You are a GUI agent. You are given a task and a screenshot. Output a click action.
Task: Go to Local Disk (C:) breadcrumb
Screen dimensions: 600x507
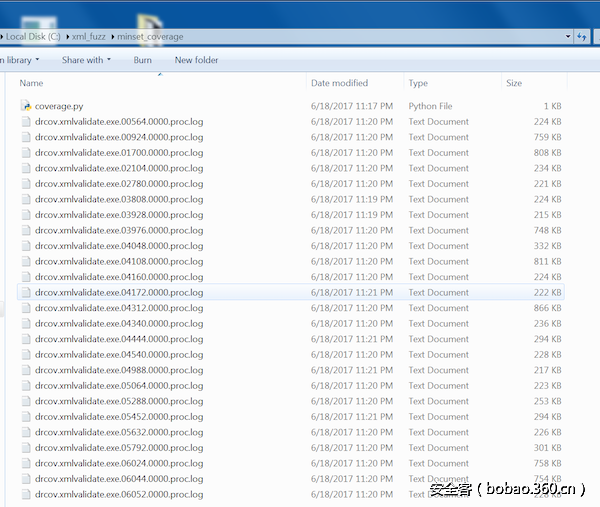(32, 37)
